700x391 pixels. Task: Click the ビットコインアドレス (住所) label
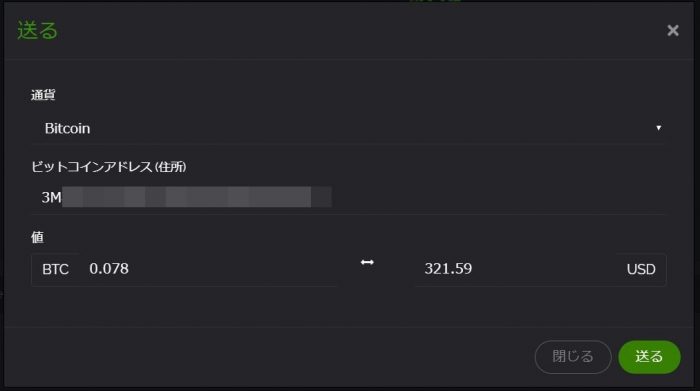(109, 167)
